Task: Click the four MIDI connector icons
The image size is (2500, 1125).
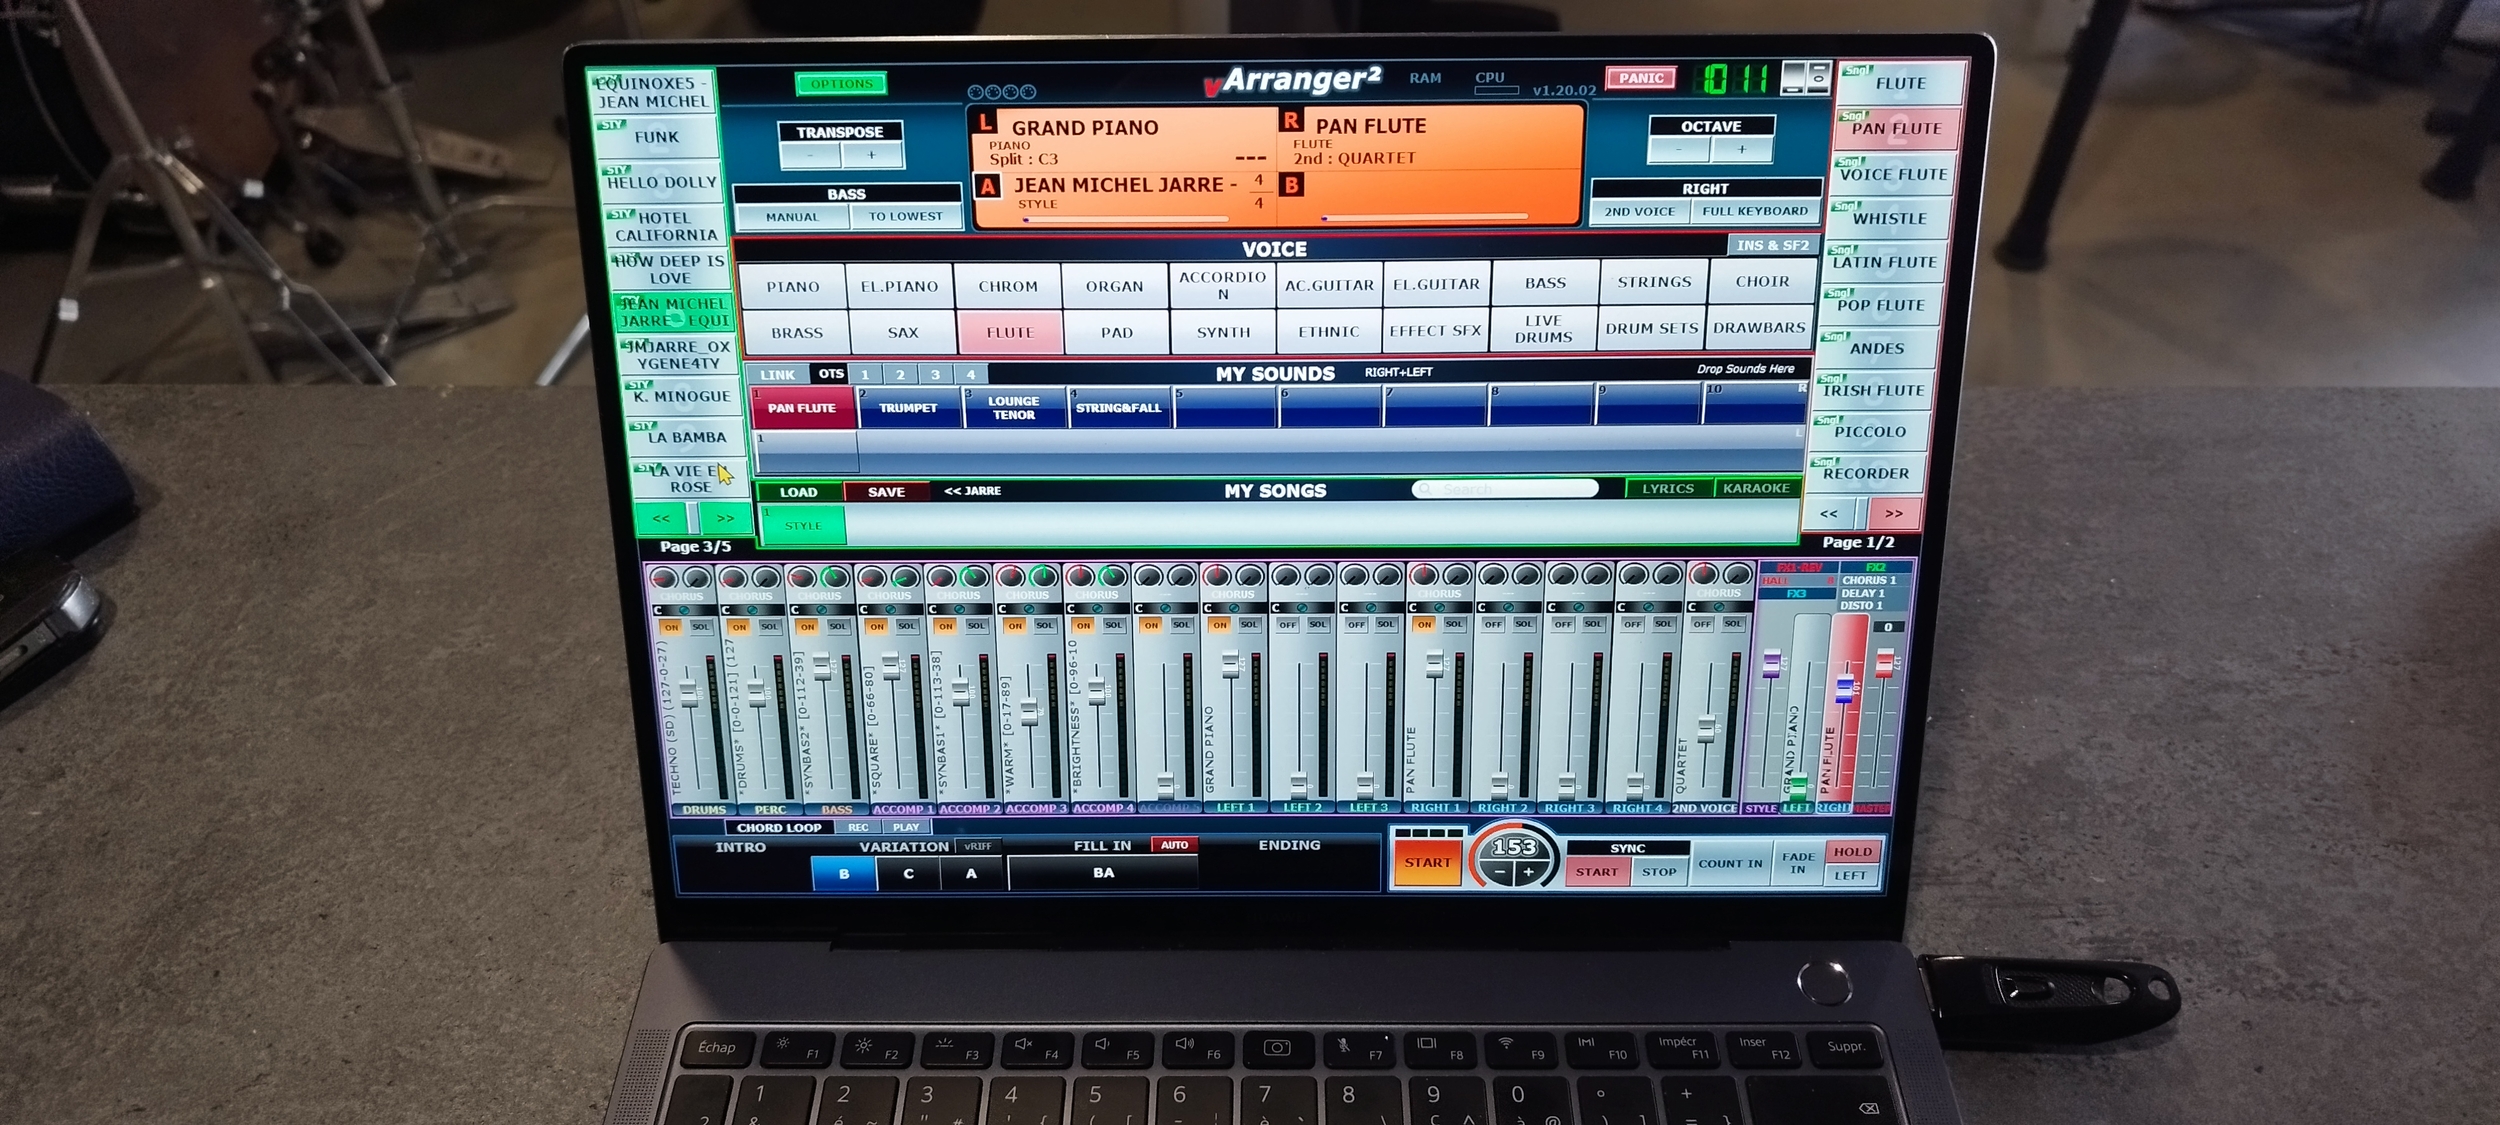Action: pyautogui.click(x=1002, y=92)
